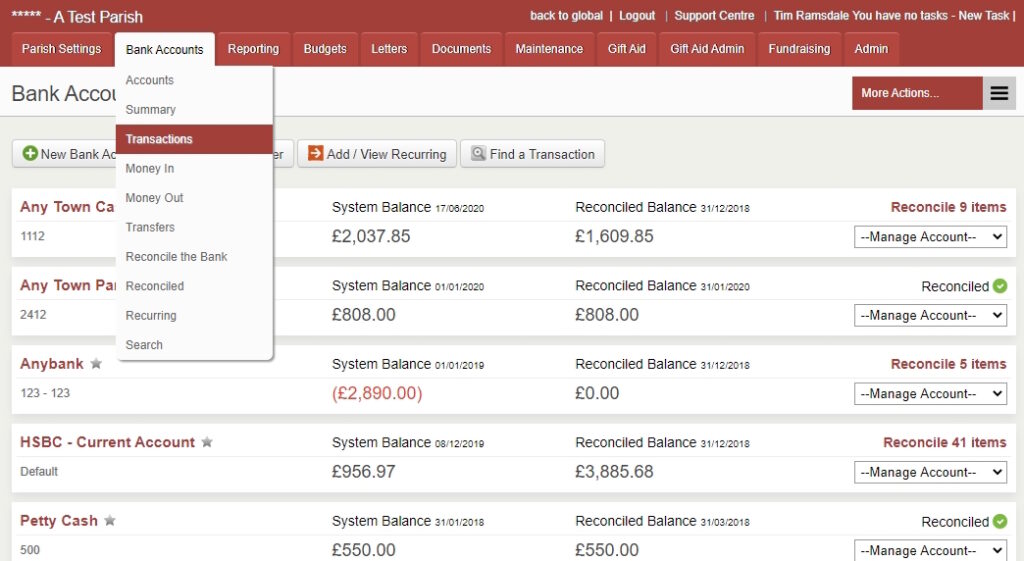Toggle the star next to HSBC - Current Account
The height and width of the screenshot is (561, 1024).
207,442
